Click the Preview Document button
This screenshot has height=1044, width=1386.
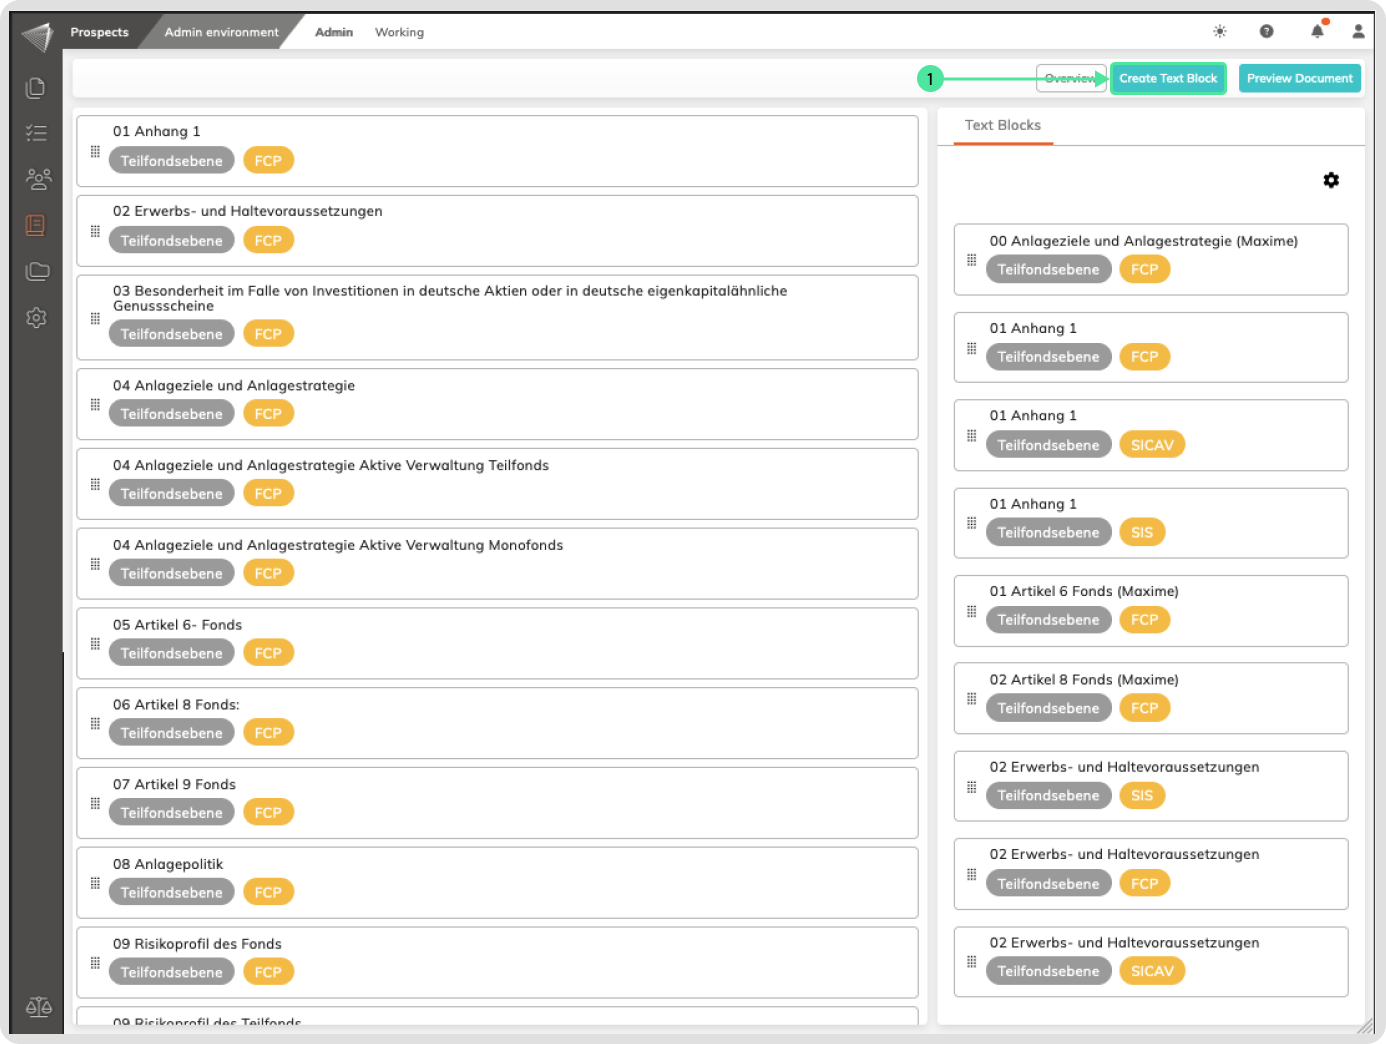(1299, 78)
